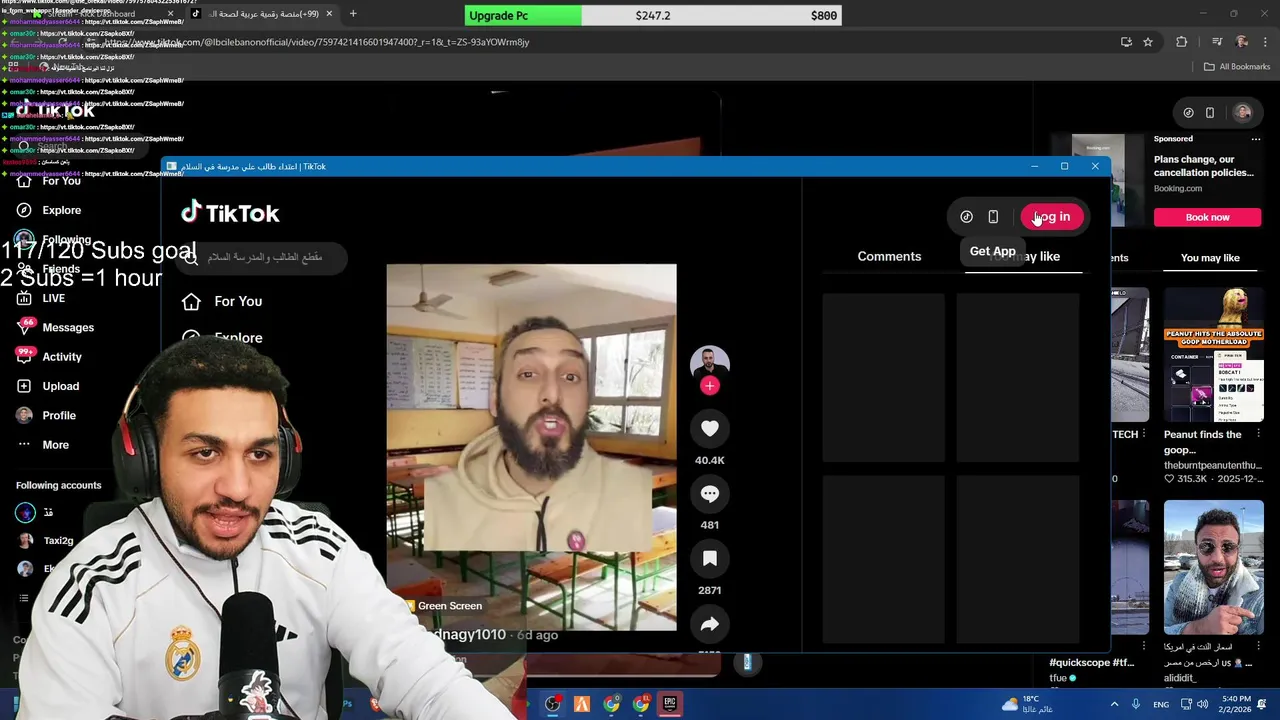The width and height of the screenshot is (1280, 720).
Task: Go to Explore in the background TikTok sidebar
Action: tap(49, 210)
